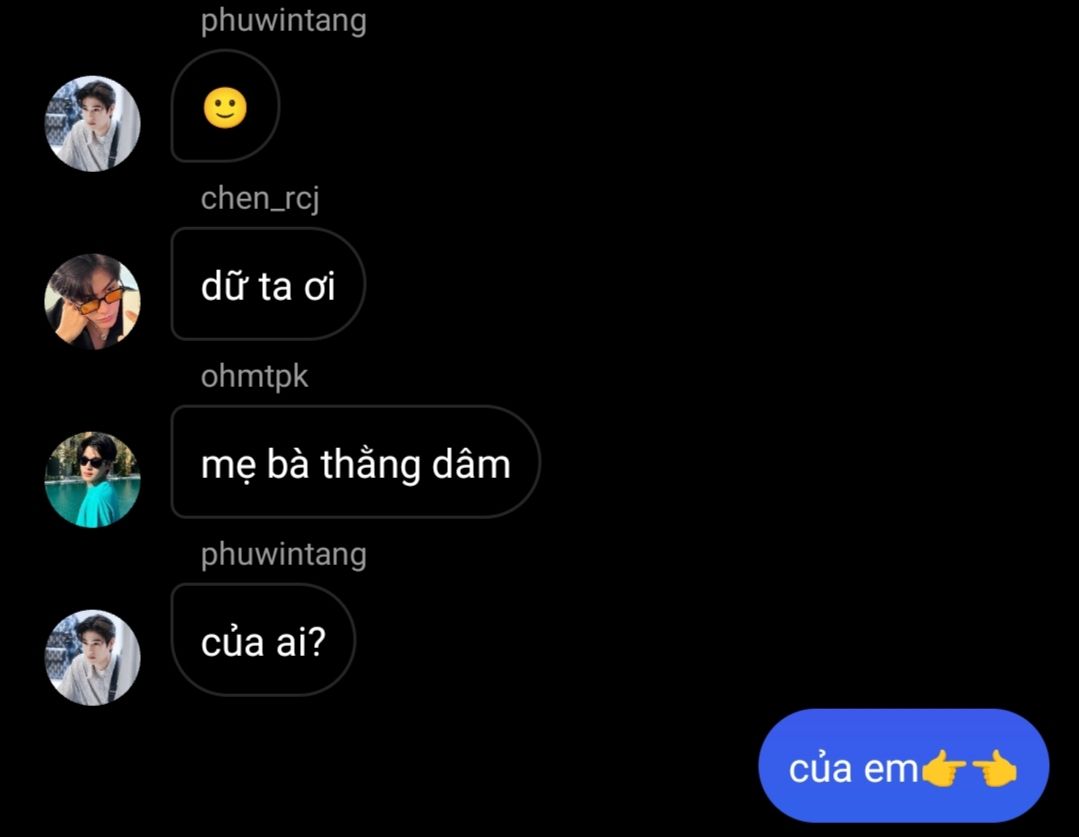
Task: Open the phuwintang username above "của ai?"
Action: coord(284,555)
